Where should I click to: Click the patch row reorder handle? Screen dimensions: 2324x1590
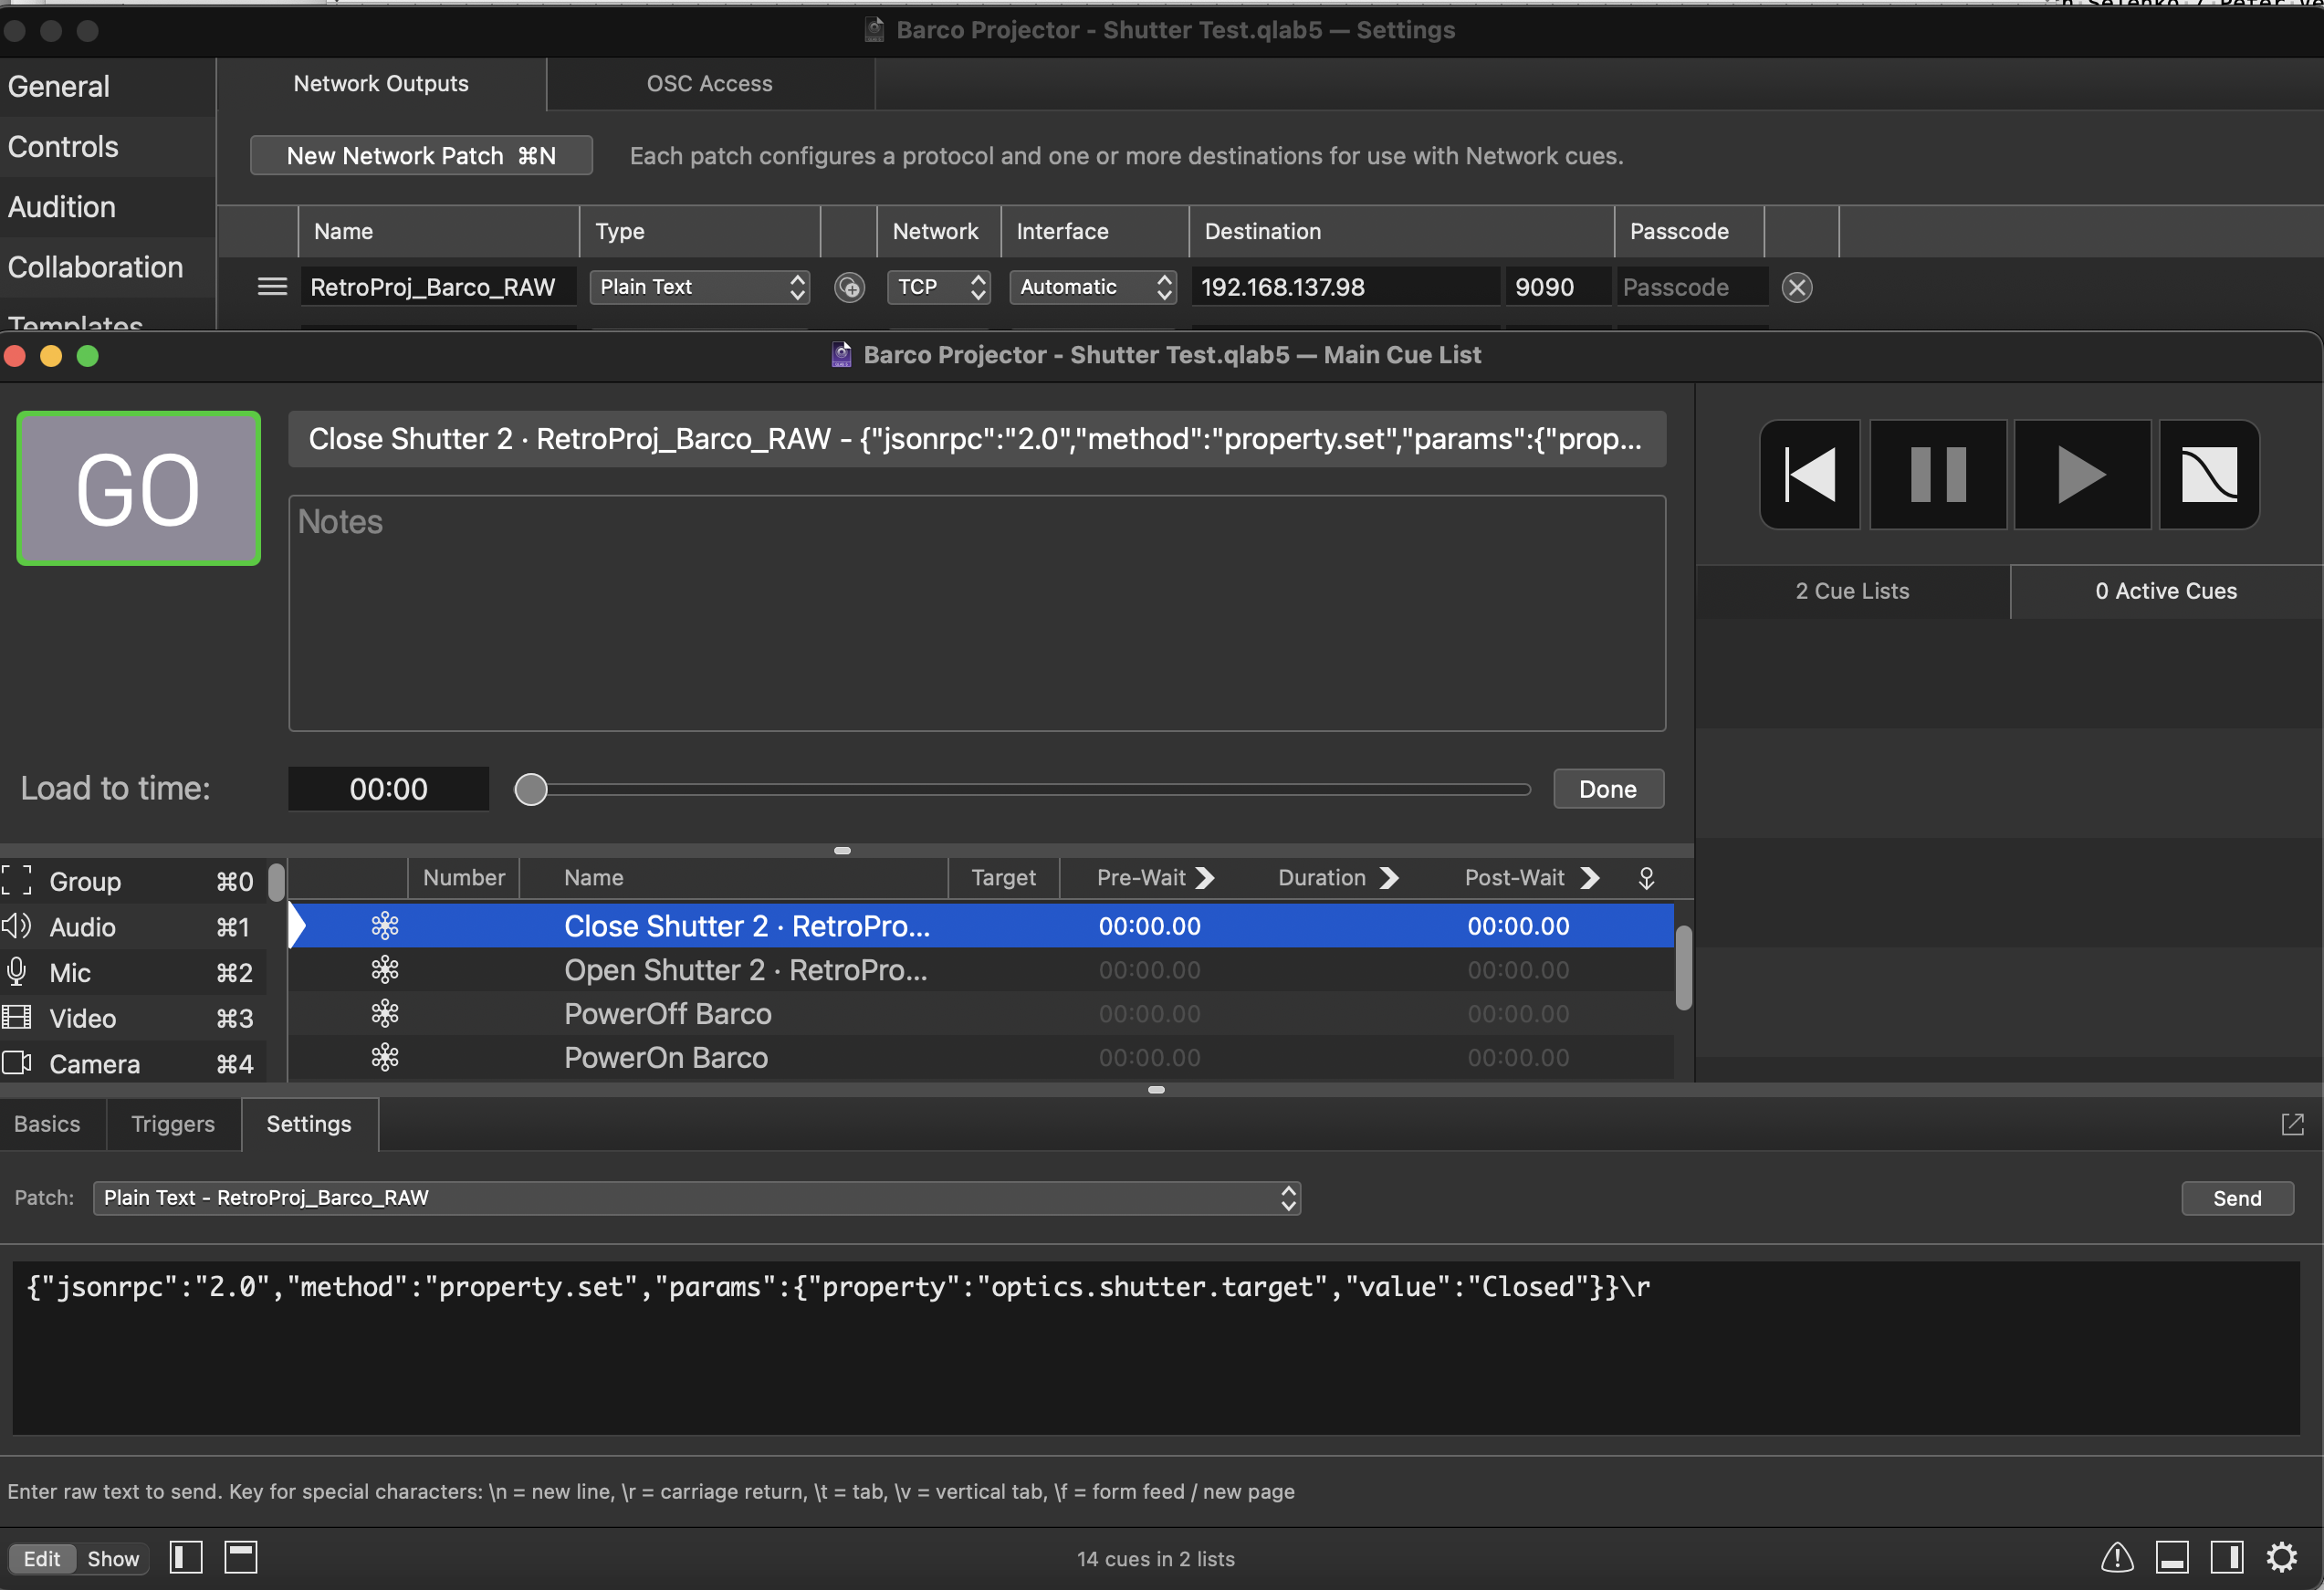point(272,287)
